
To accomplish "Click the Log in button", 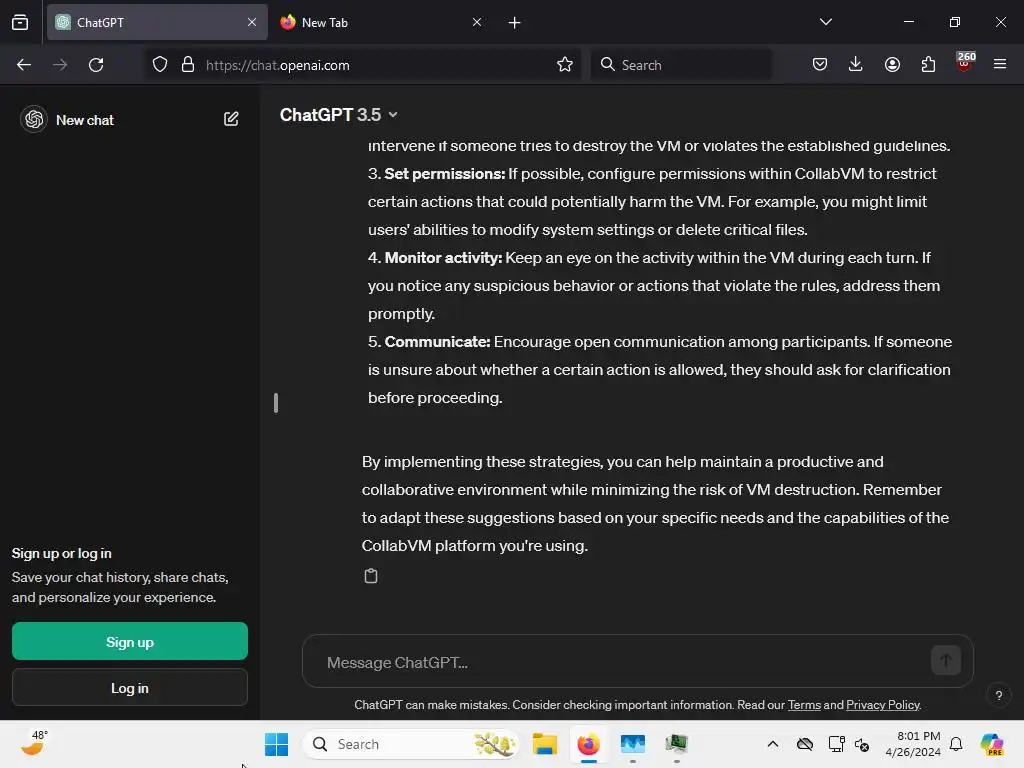I will click(130, 687).
